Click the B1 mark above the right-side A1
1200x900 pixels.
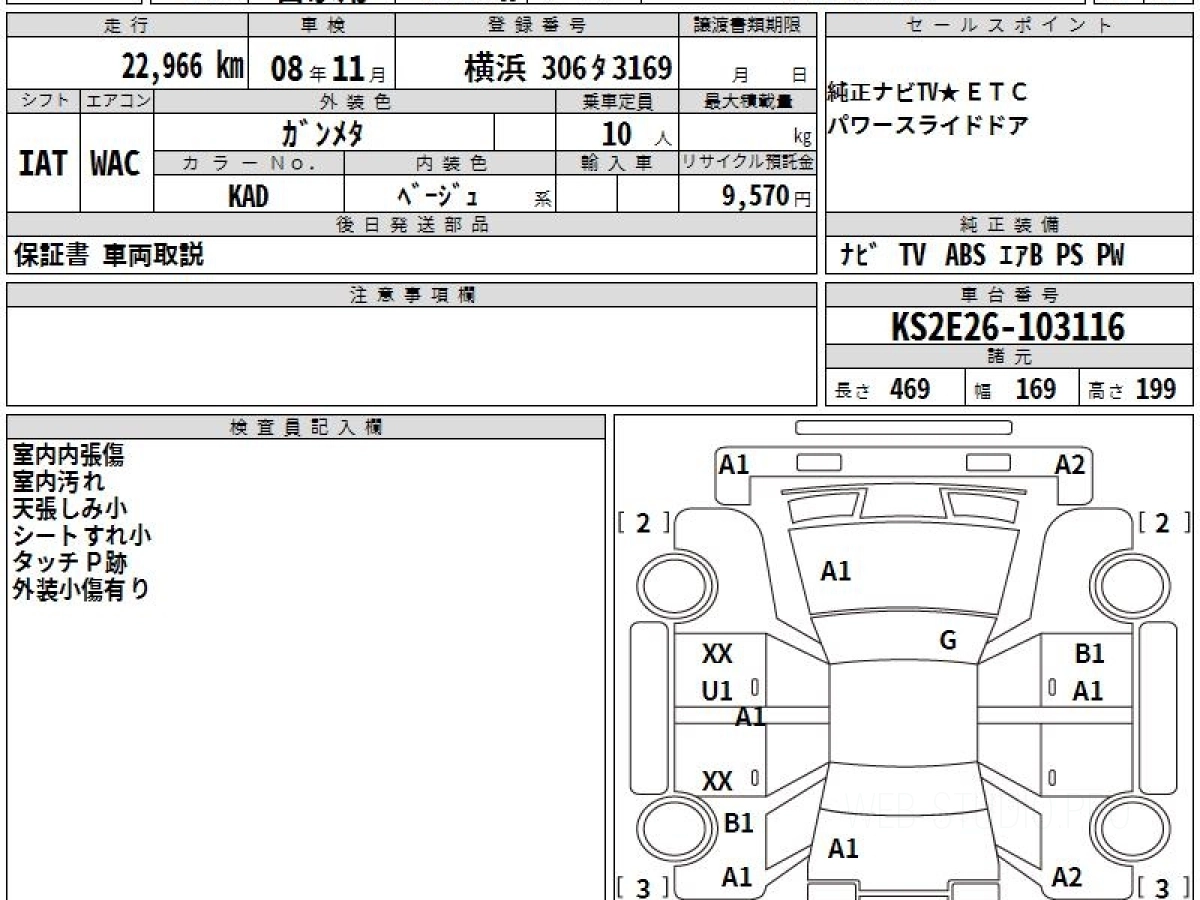point(1089,654)
